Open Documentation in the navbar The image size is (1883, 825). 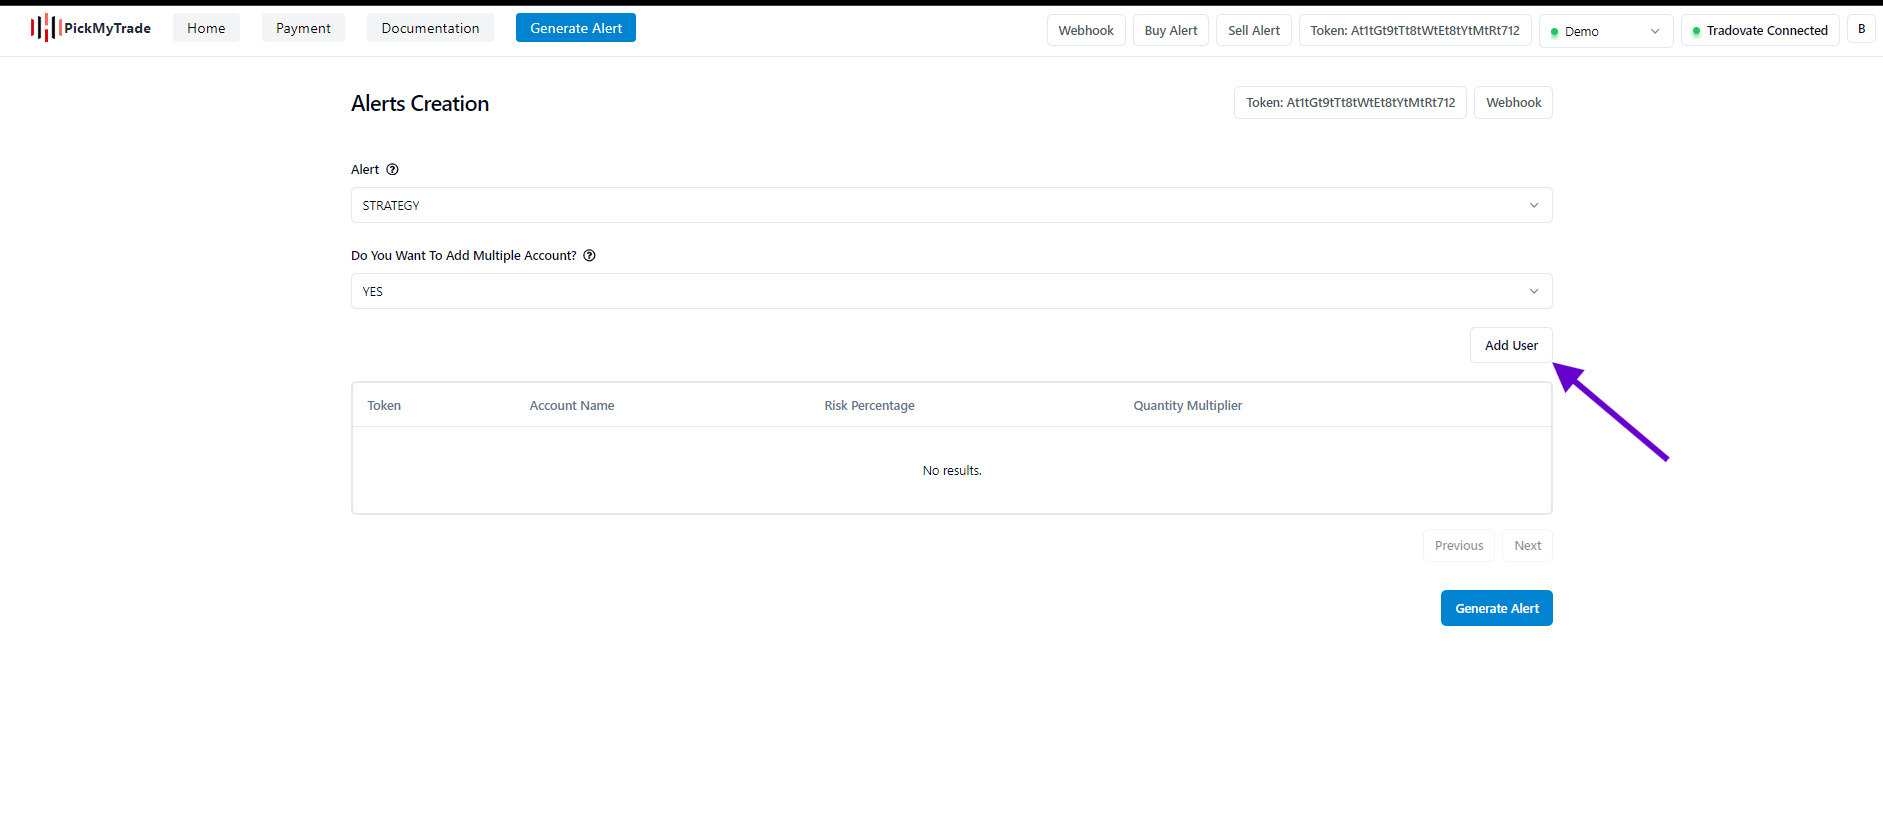click(430, 28)
